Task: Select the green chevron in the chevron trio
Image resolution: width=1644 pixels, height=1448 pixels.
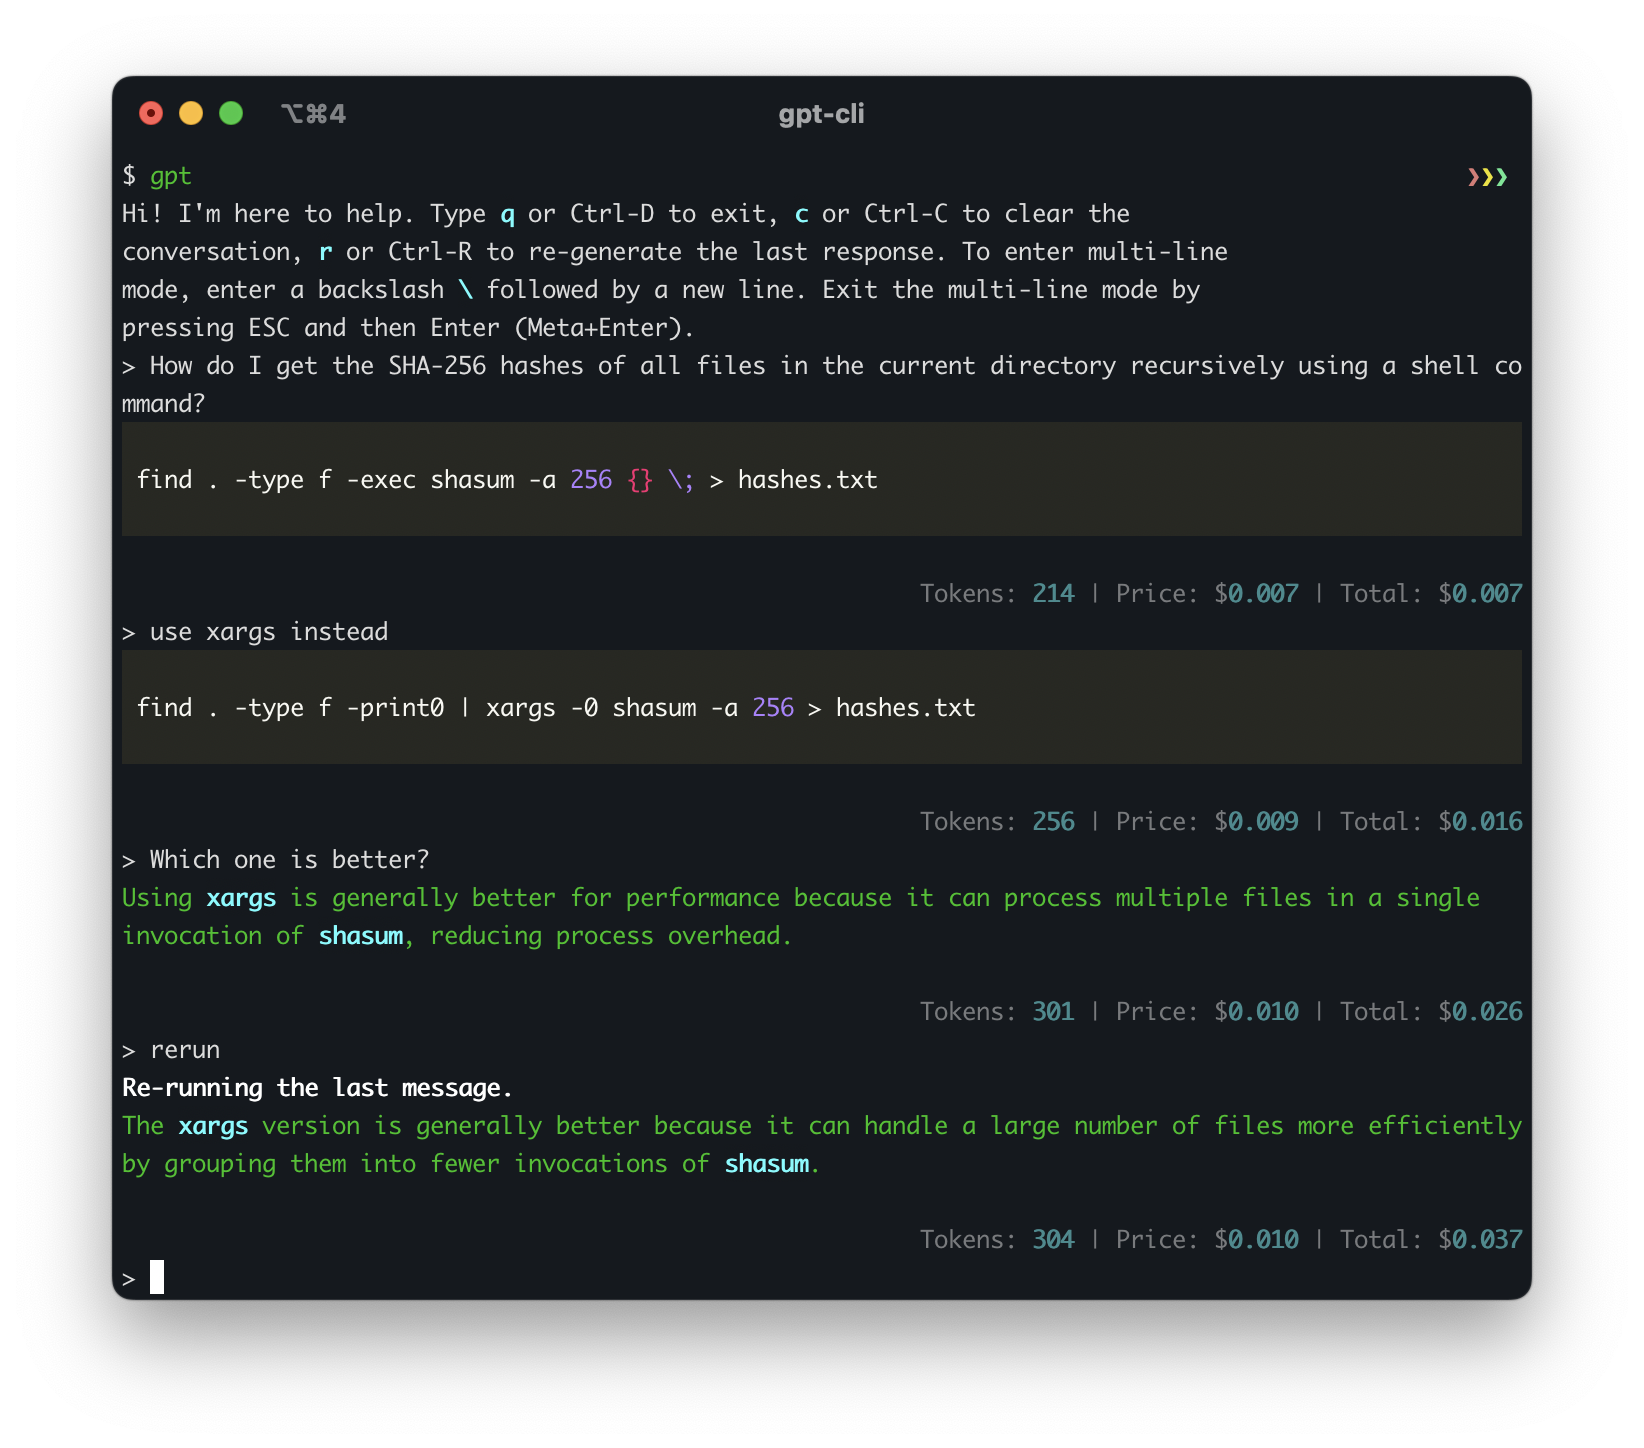Action: (1501, 176)
